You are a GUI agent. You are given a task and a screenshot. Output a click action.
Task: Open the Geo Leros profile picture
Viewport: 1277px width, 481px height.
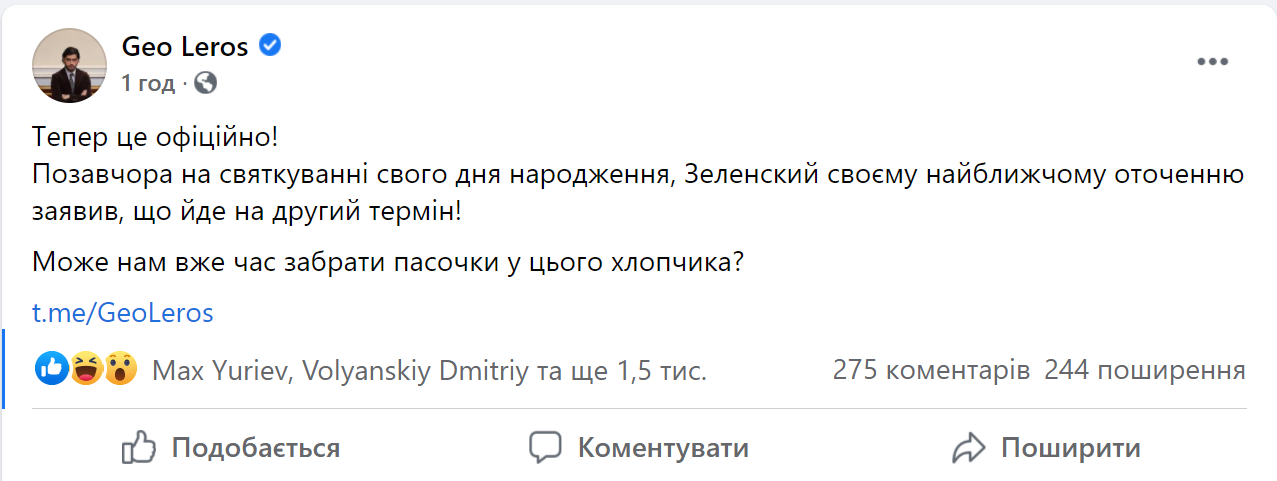70,64
